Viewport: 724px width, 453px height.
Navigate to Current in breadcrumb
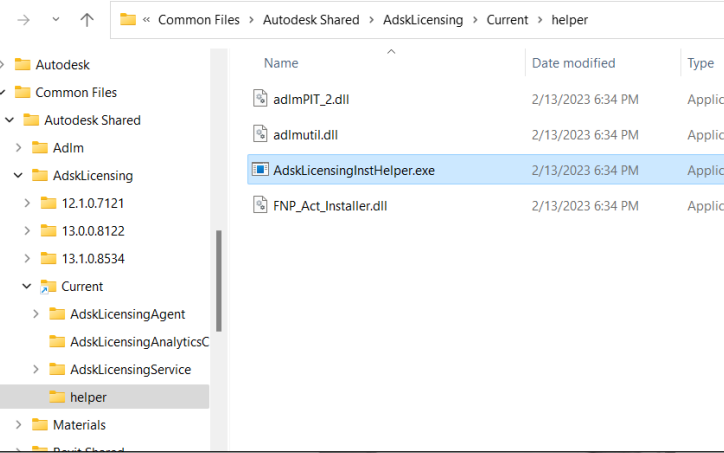(507, 20)
